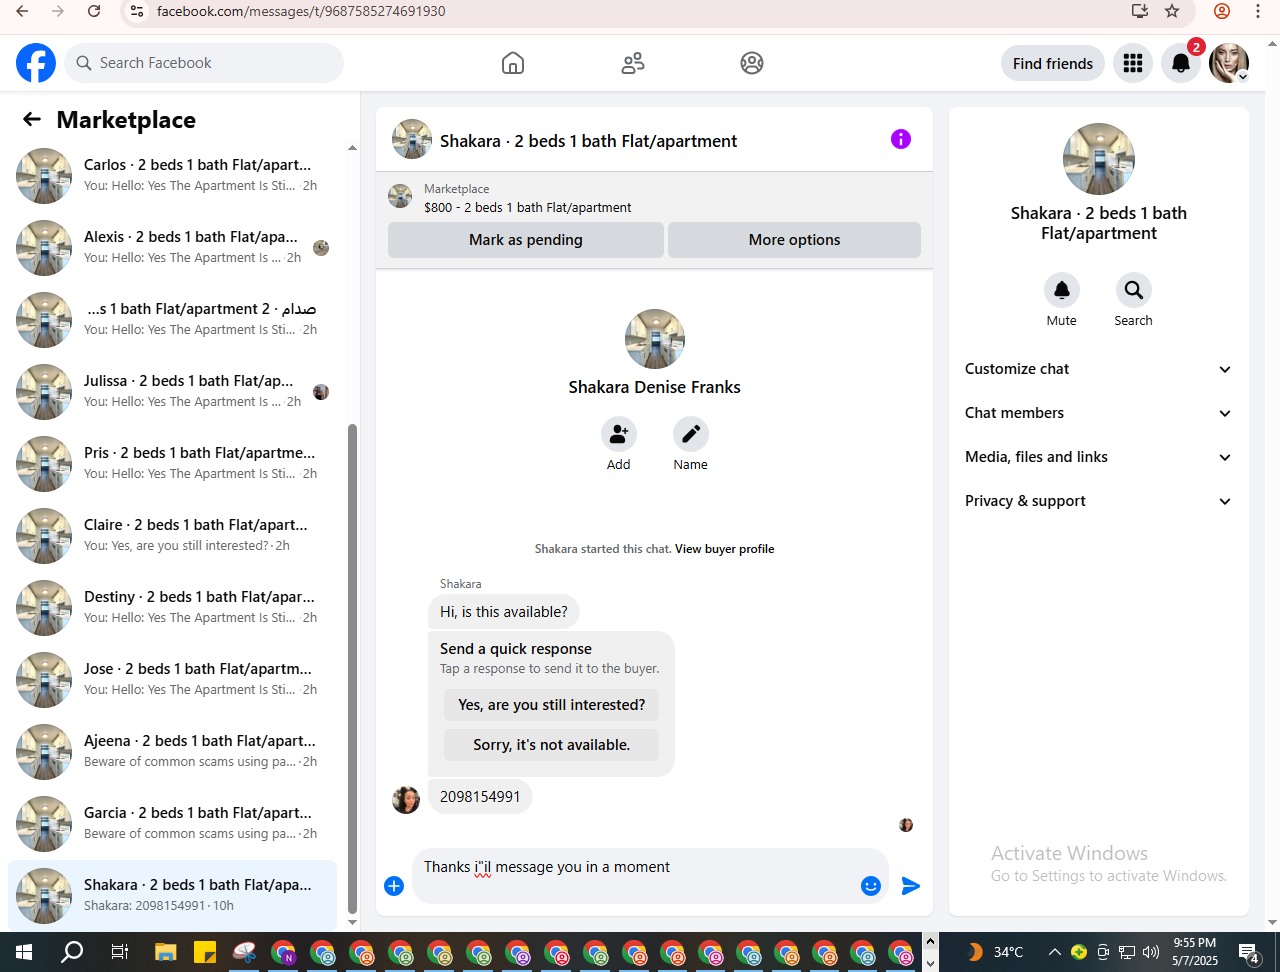Open Julissa conversation

173,392
